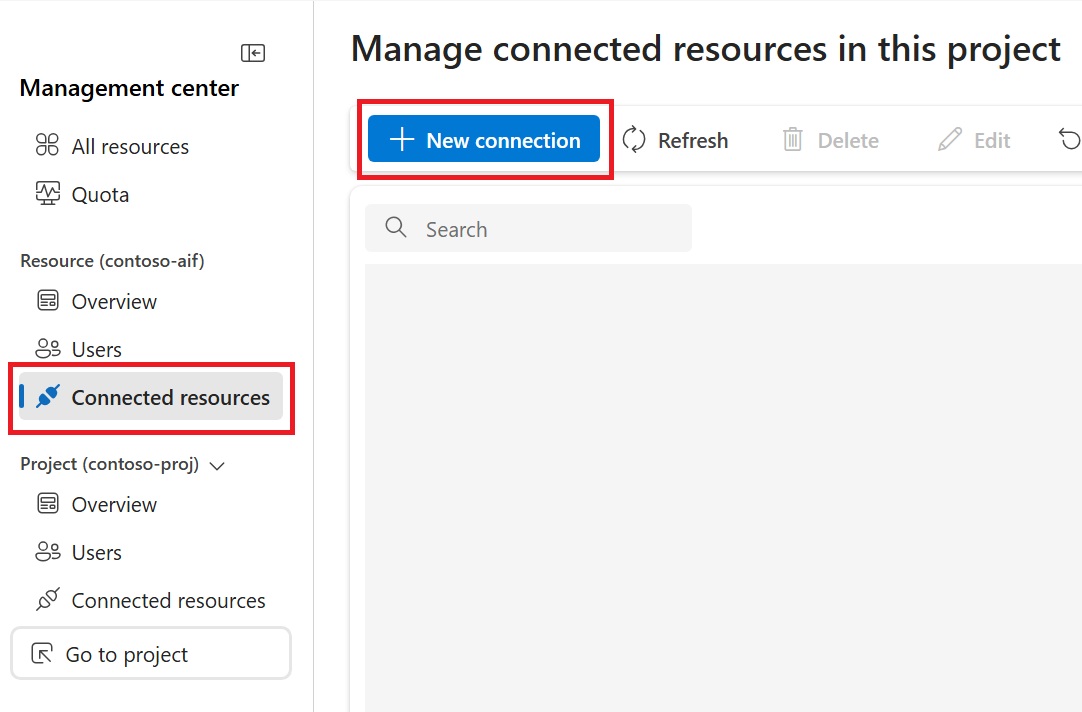
Task: Click the Overview icon under Project
Action: tap(47, 504)
